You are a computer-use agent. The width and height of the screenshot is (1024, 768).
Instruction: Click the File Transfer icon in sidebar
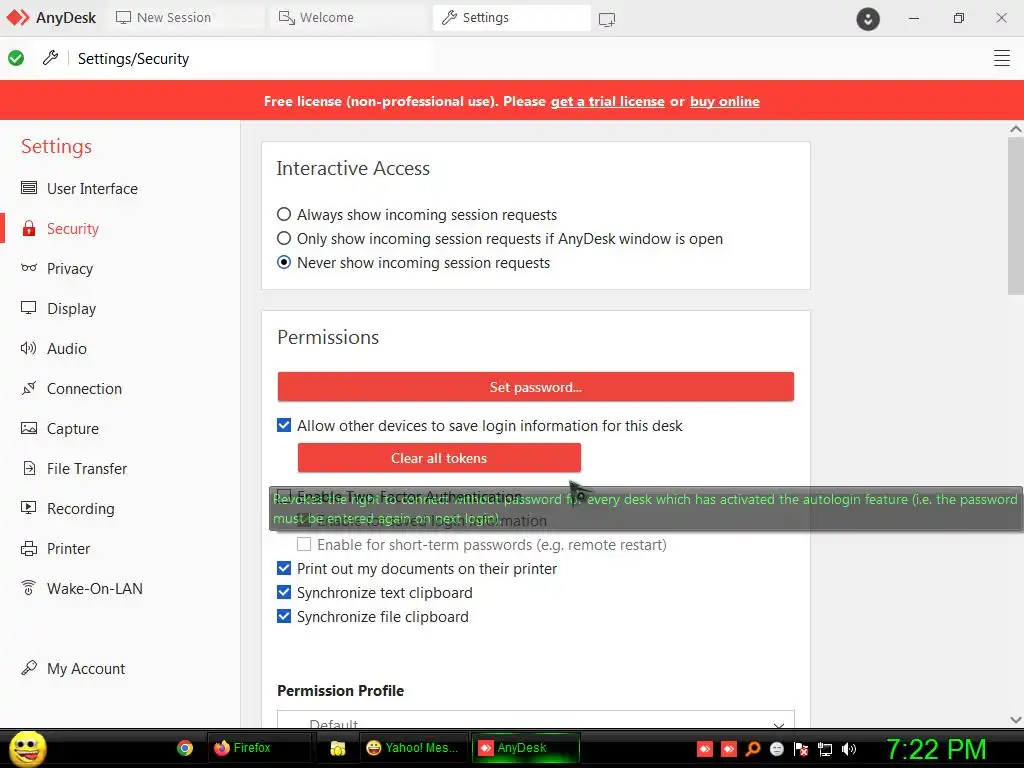(x=29, y=468)
